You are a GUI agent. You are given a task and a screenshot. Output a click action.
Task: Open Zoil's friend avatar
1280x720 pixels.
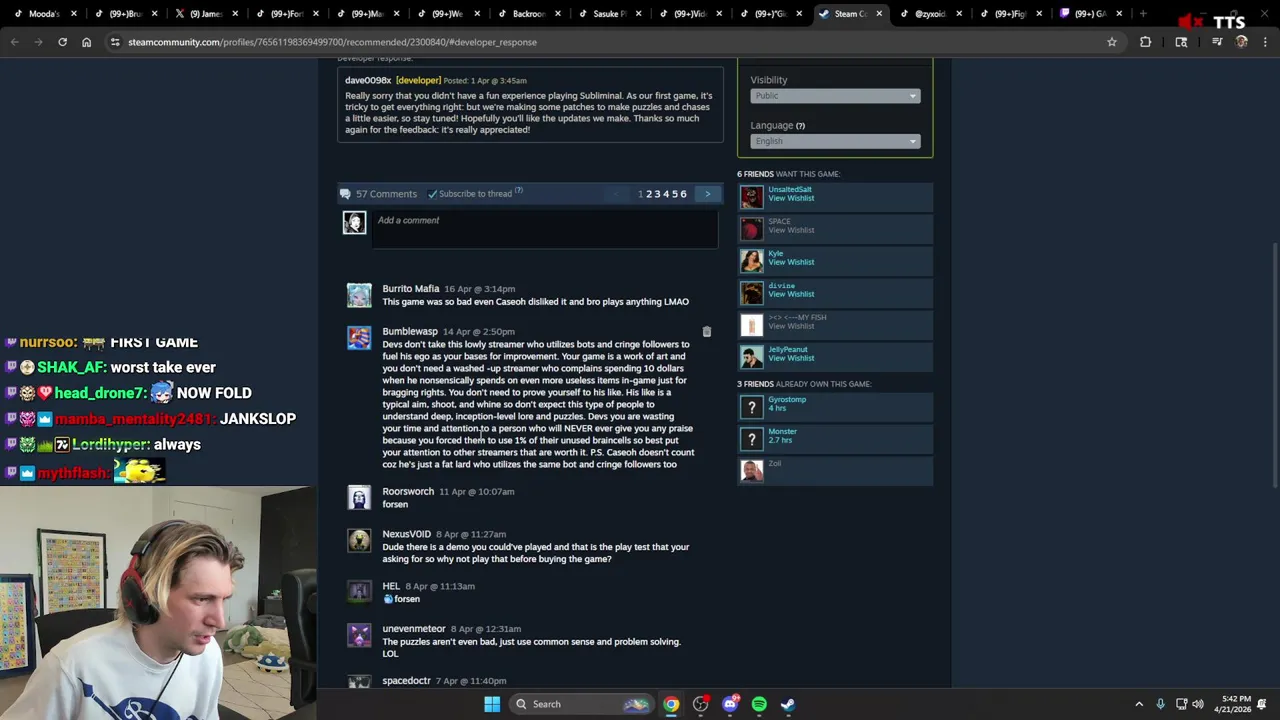coord(751,471)
